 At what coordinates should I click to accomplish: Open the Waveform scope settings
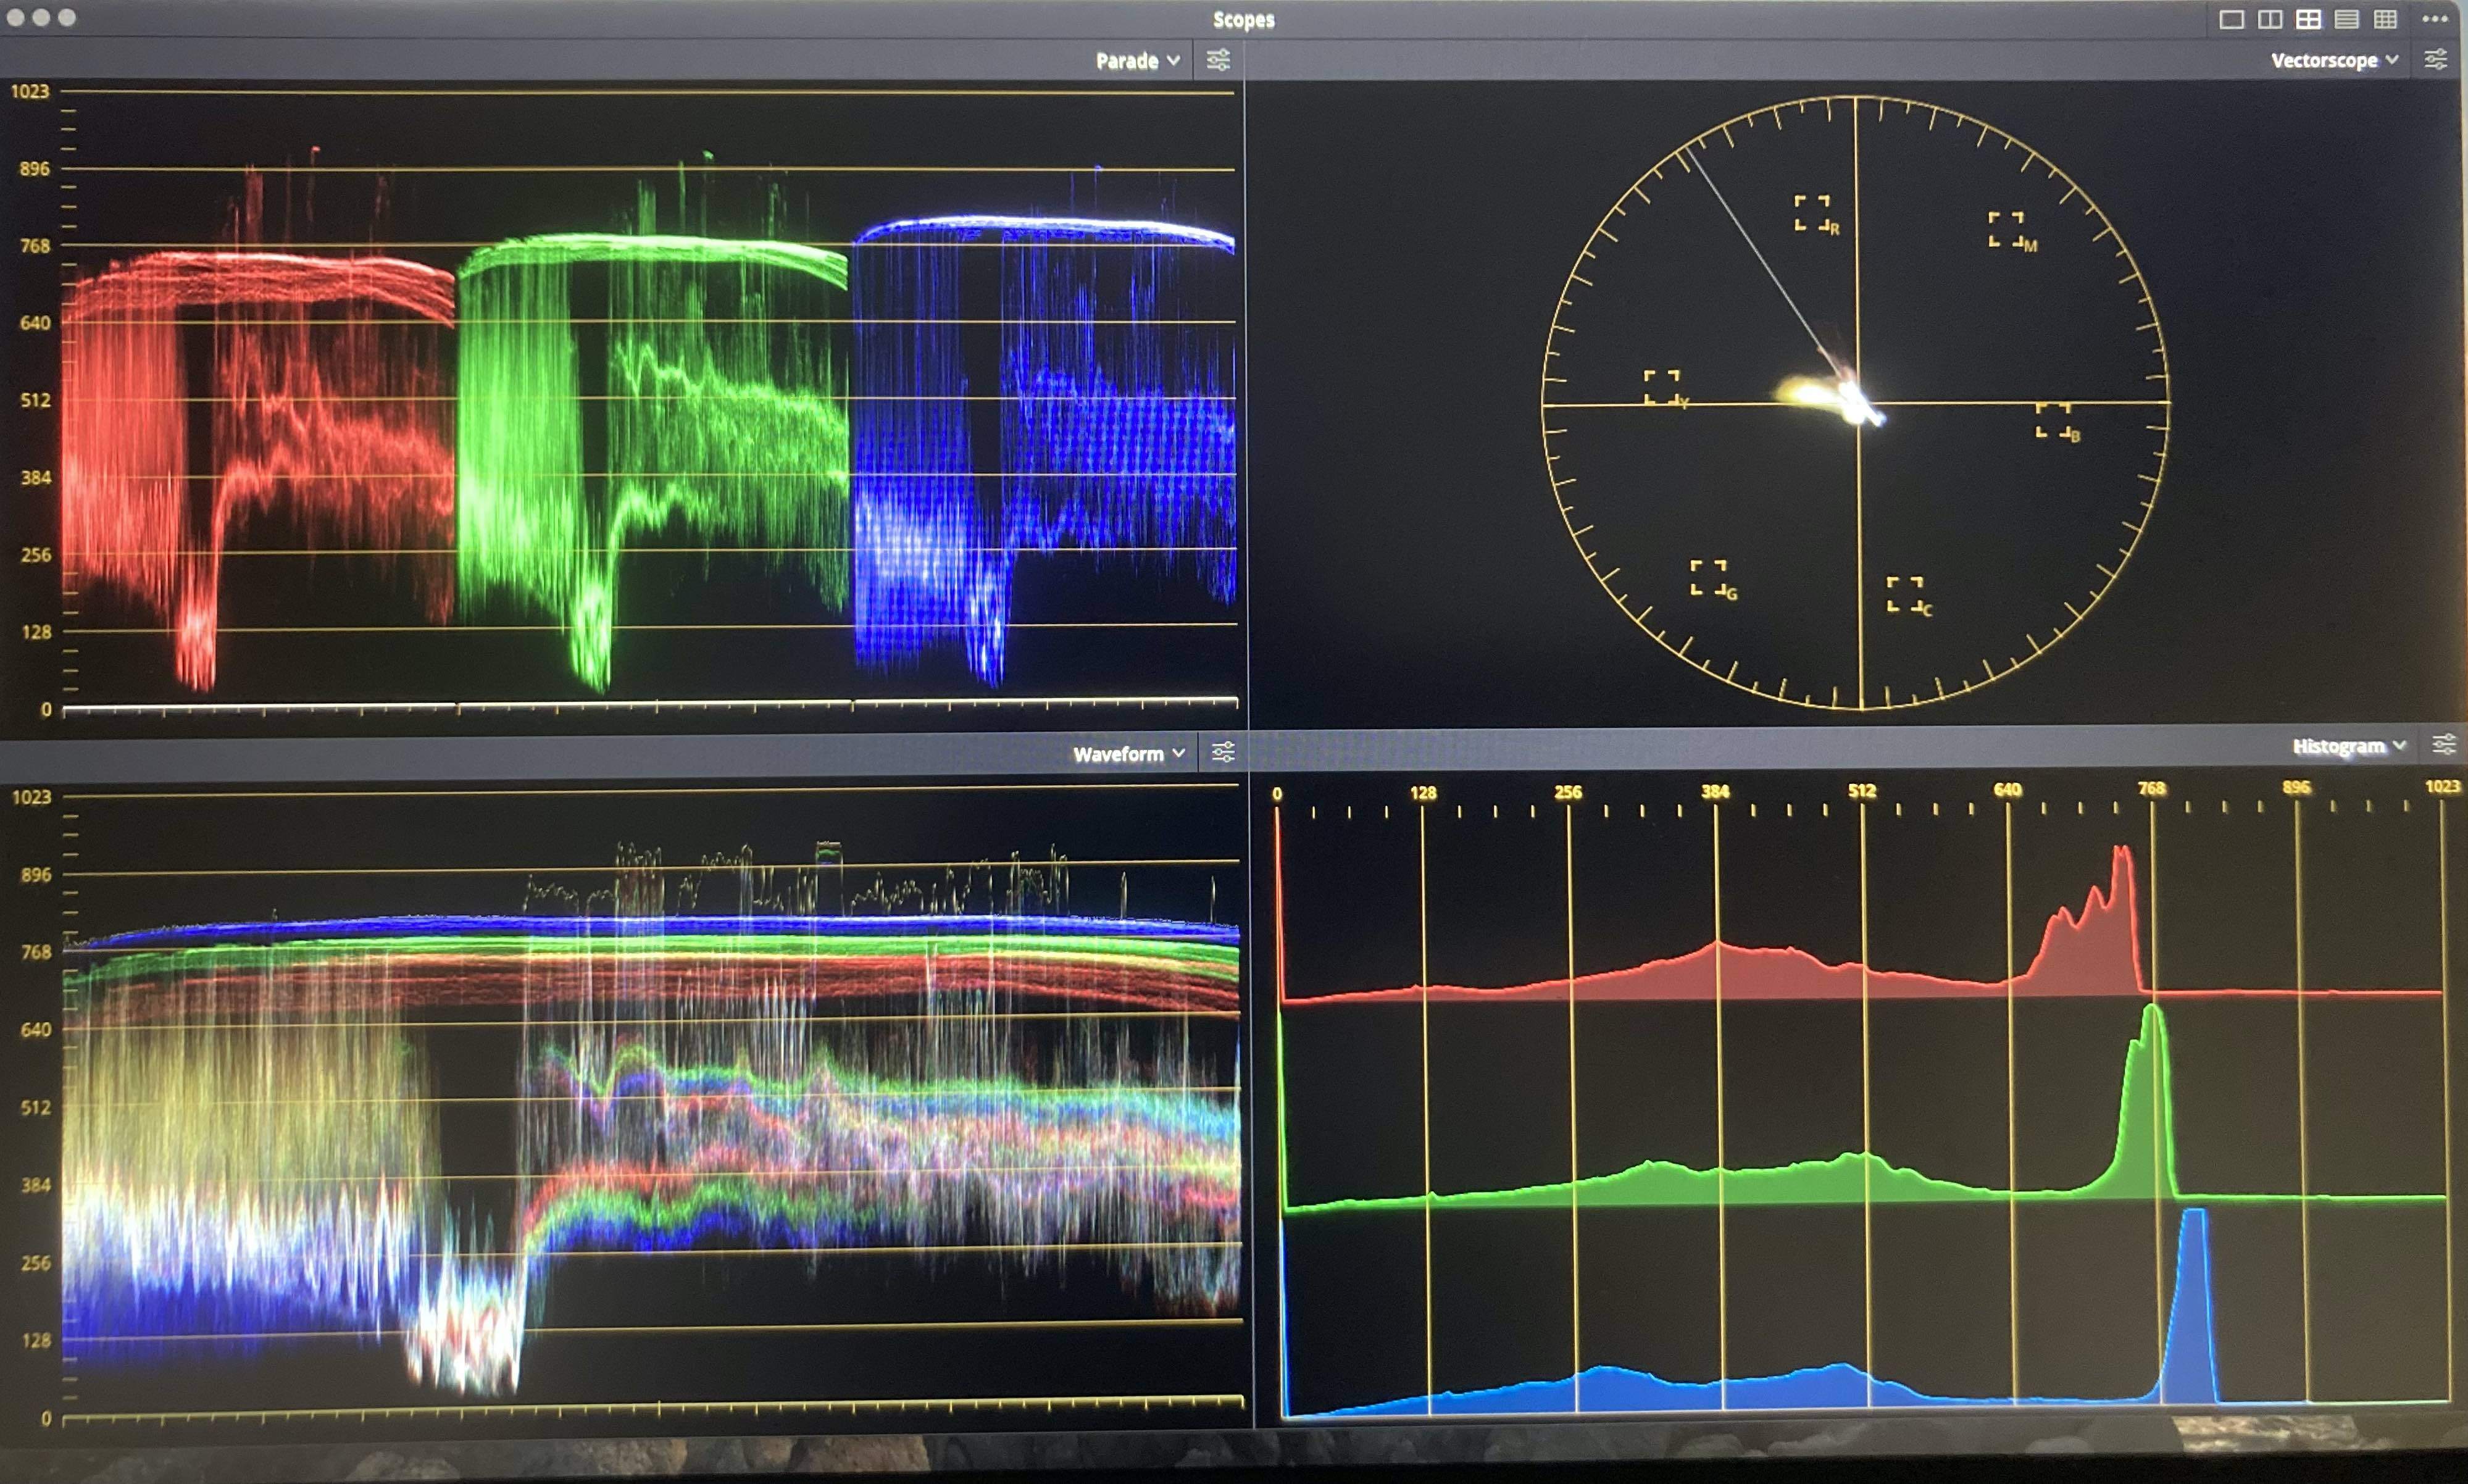pyautogui.click(x=1224, y=752)
